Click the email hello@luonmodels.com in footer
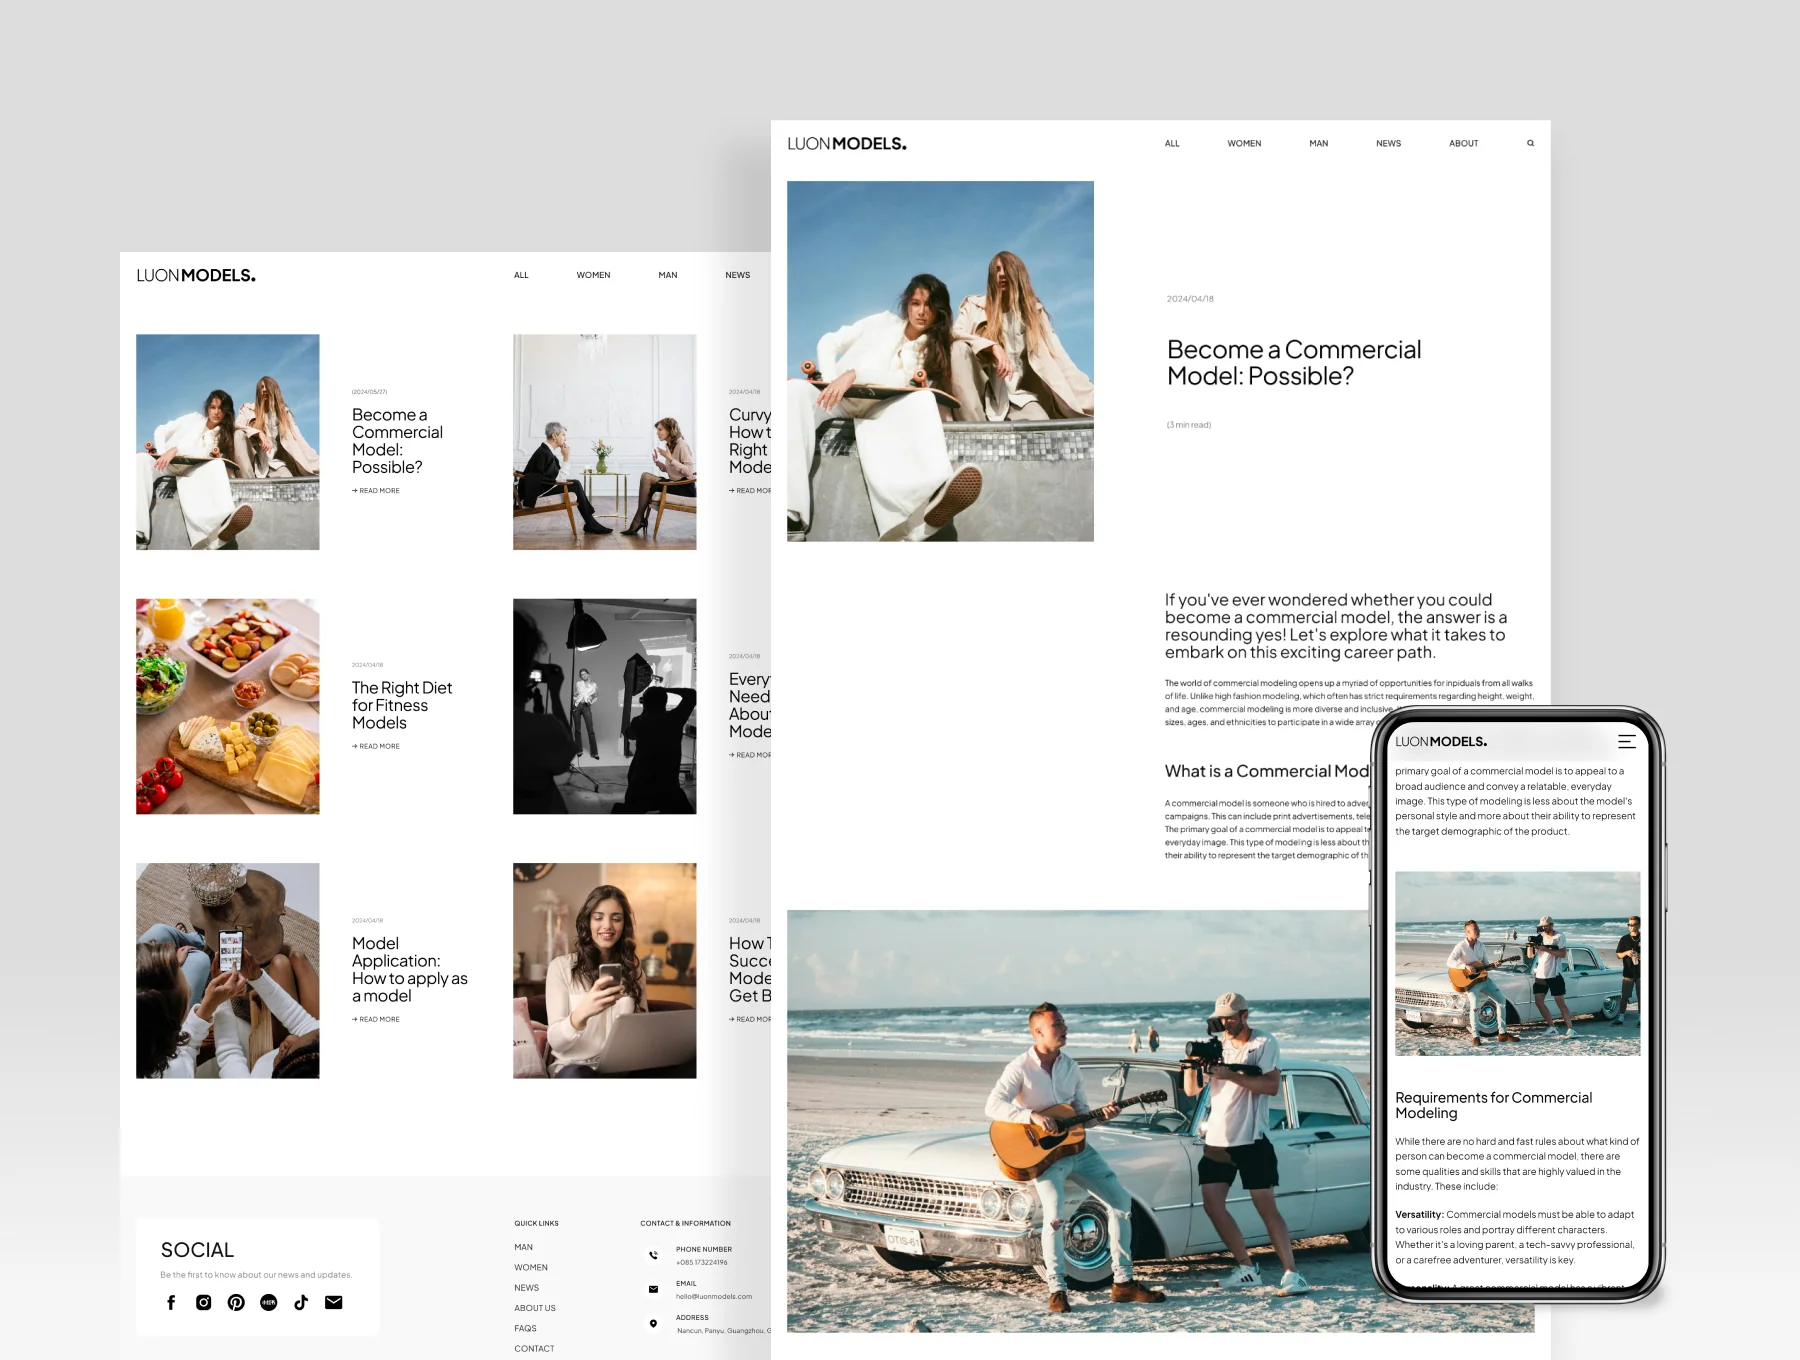Viewport: 1800px width, 1360px height. coord(714,1296)
